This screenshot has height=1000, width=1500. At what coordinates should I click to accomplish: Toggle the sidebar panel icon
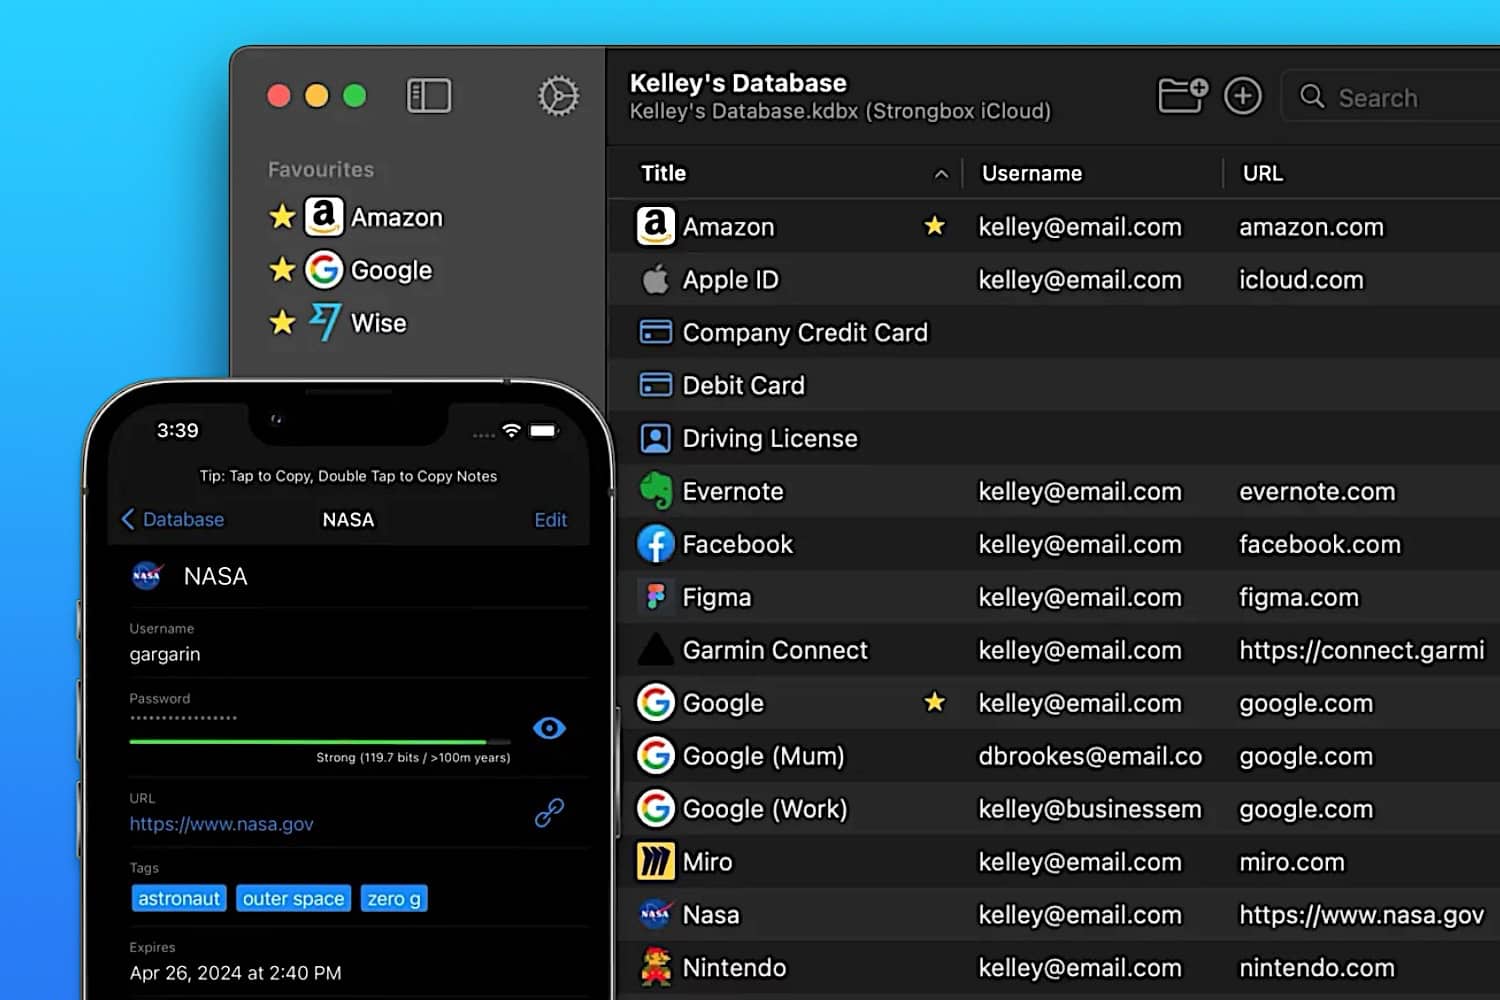tap(429, 96)
